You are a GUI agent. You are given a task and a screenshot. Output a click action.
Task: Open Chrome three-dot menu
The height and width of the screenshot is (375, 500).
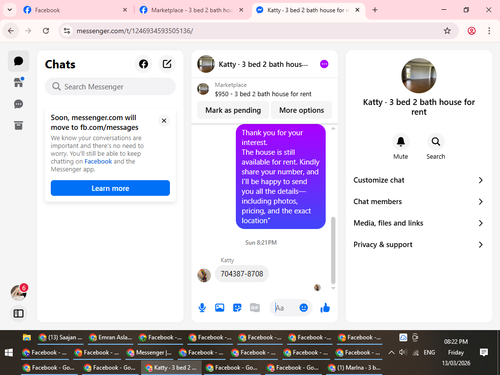489,31
